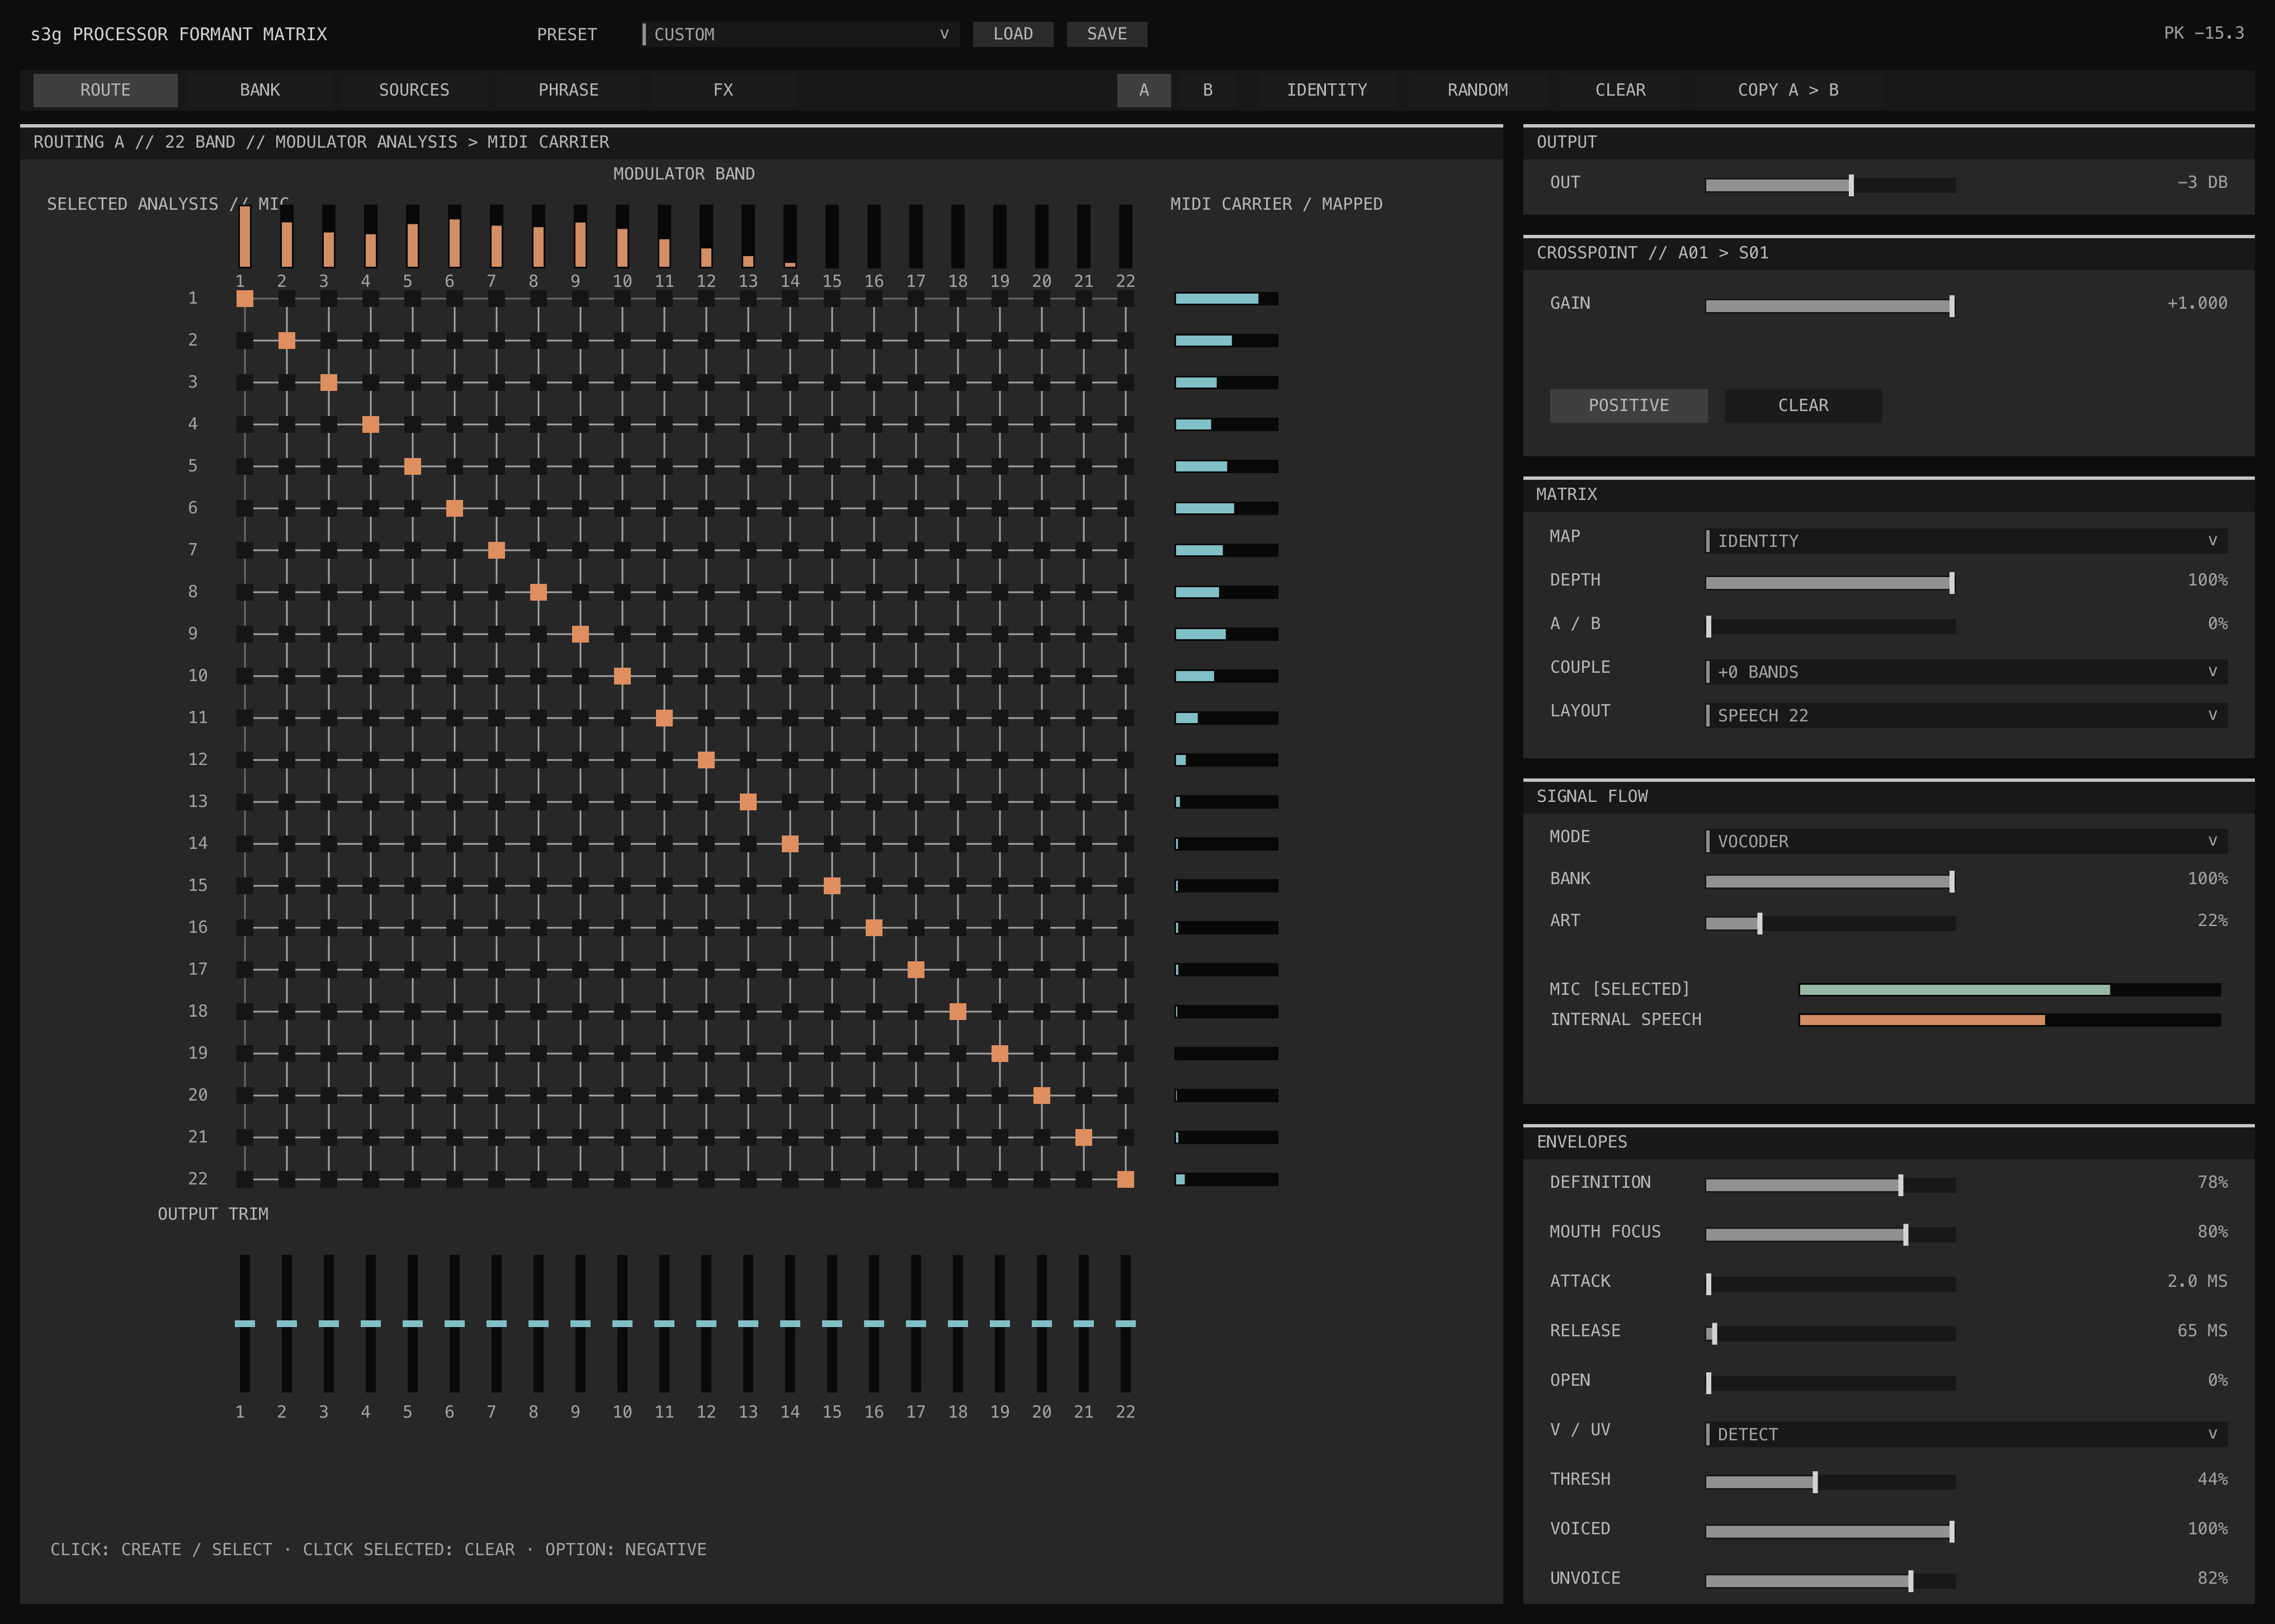The image size is (2275, 1624).
Task: Adjust the matrix DEPTH slider
Action: [1830, 583]
